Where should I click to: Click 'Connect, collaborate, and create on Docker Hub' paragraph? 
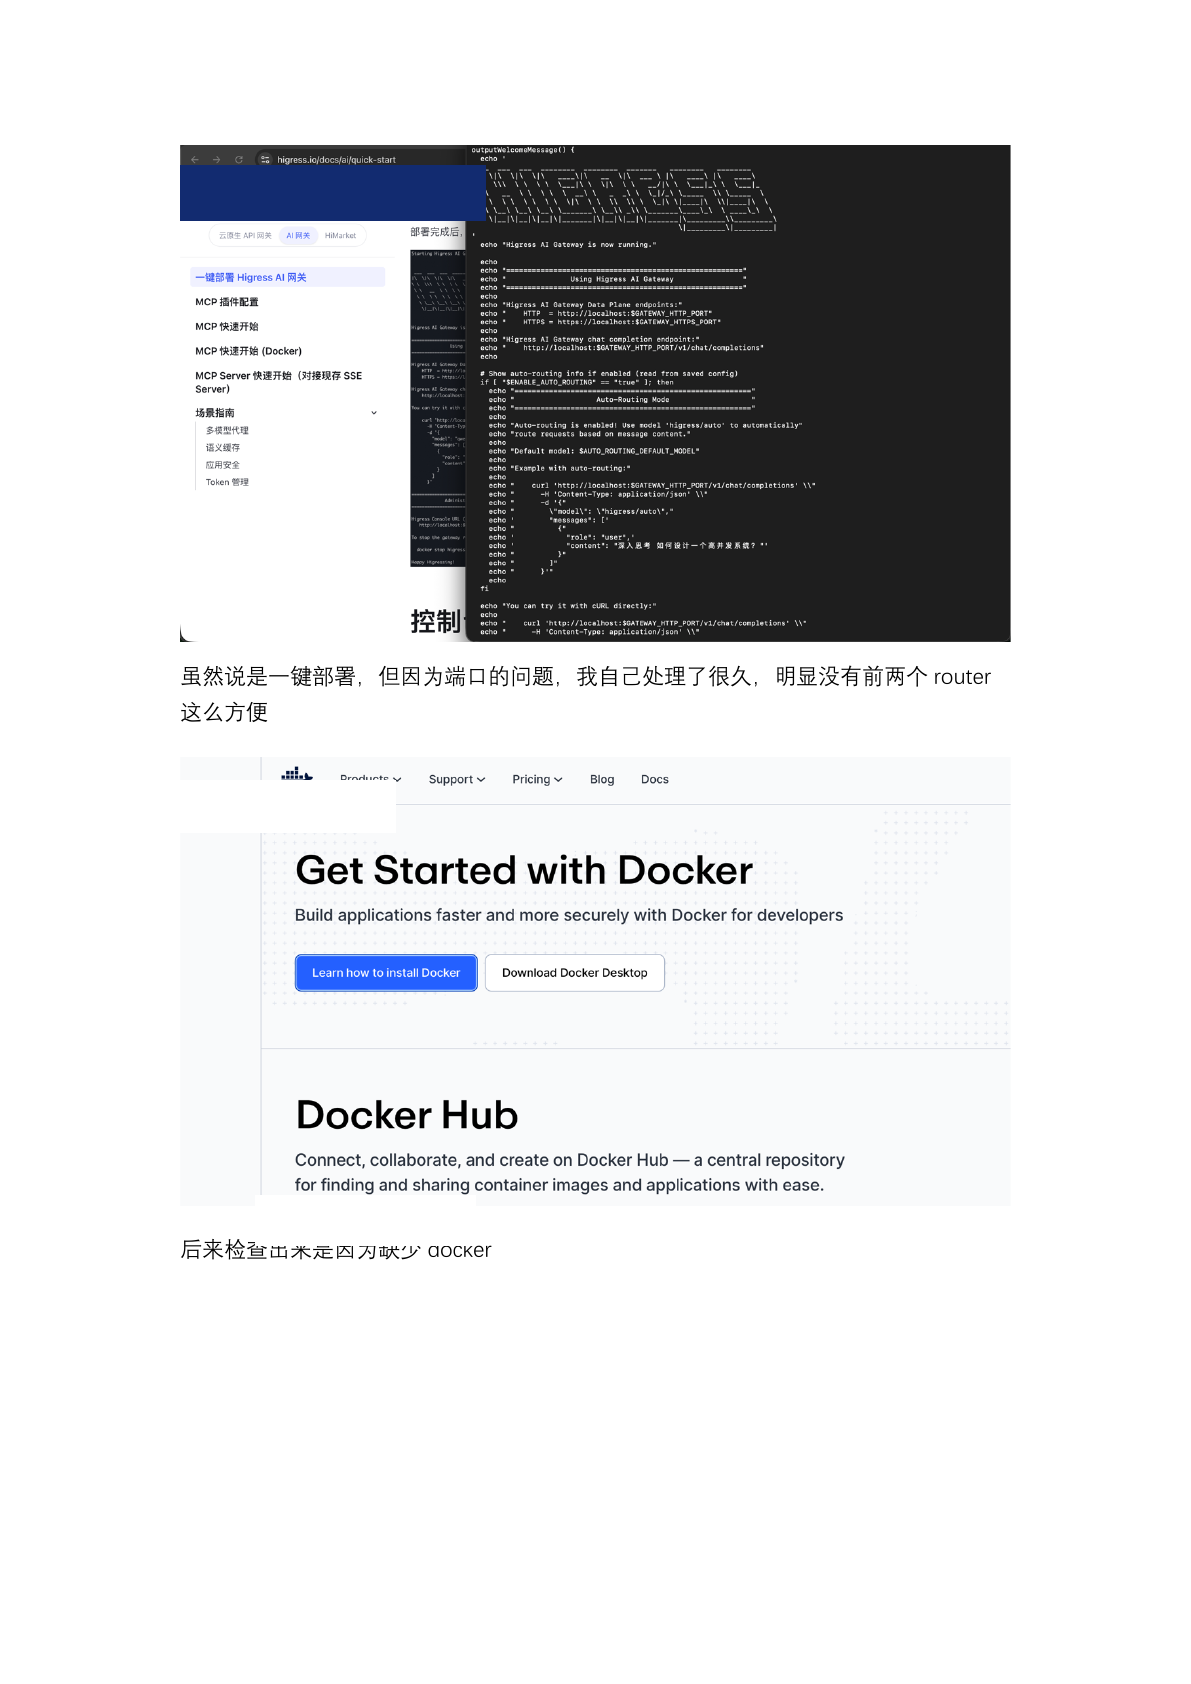coord(570,1172)
